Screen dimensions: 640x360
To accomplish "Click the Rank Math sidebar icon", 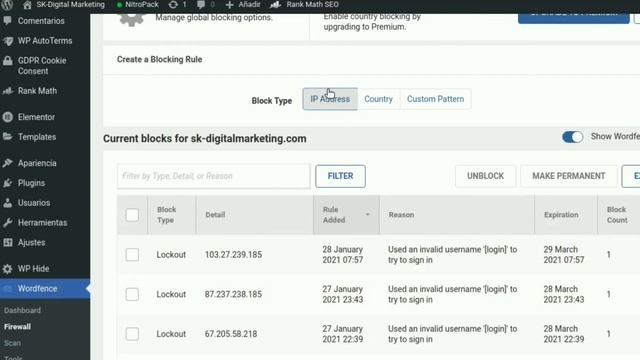I will point(7,91).
